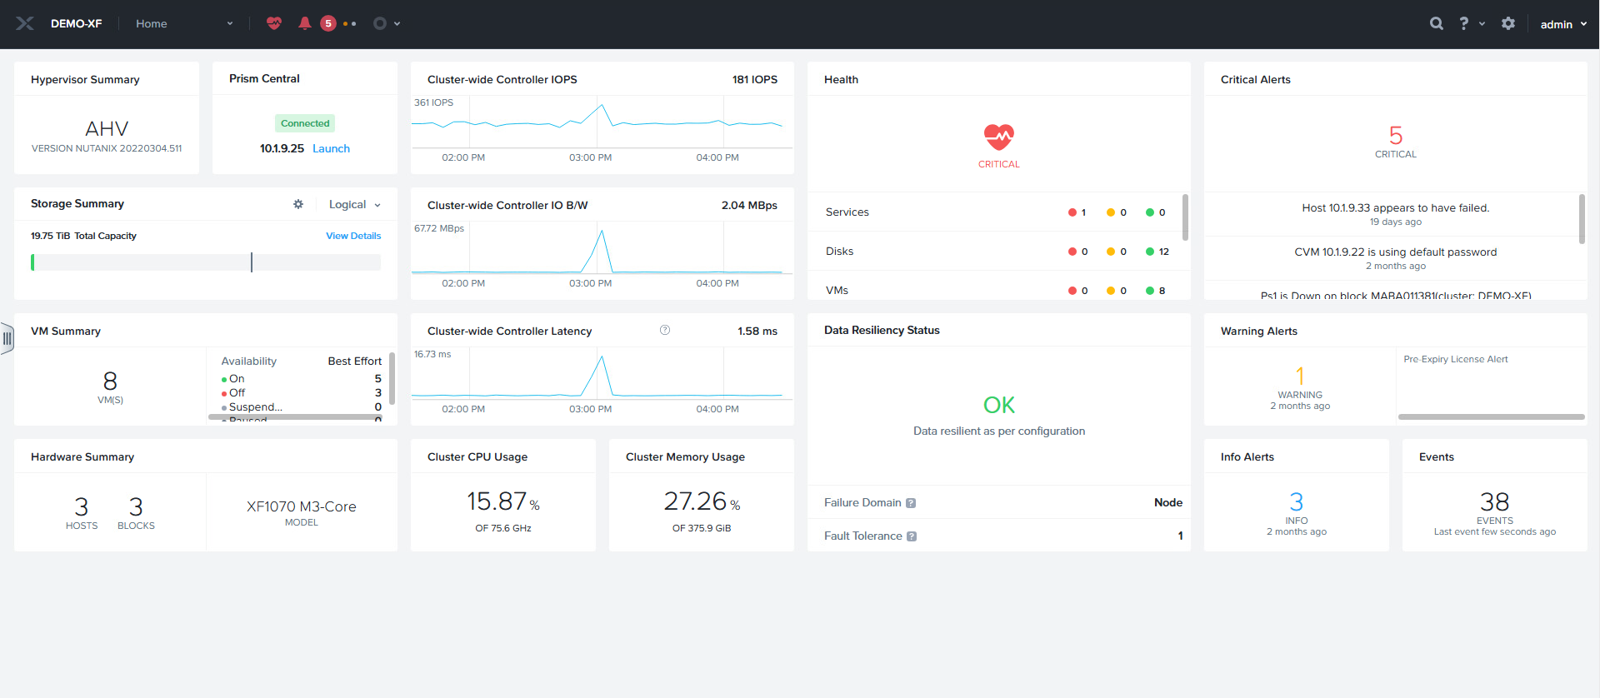Click the VM Summary list scrollbar
Image resolution: width=1600 pixels, height=698 pixels.
(x=391, y=377)
